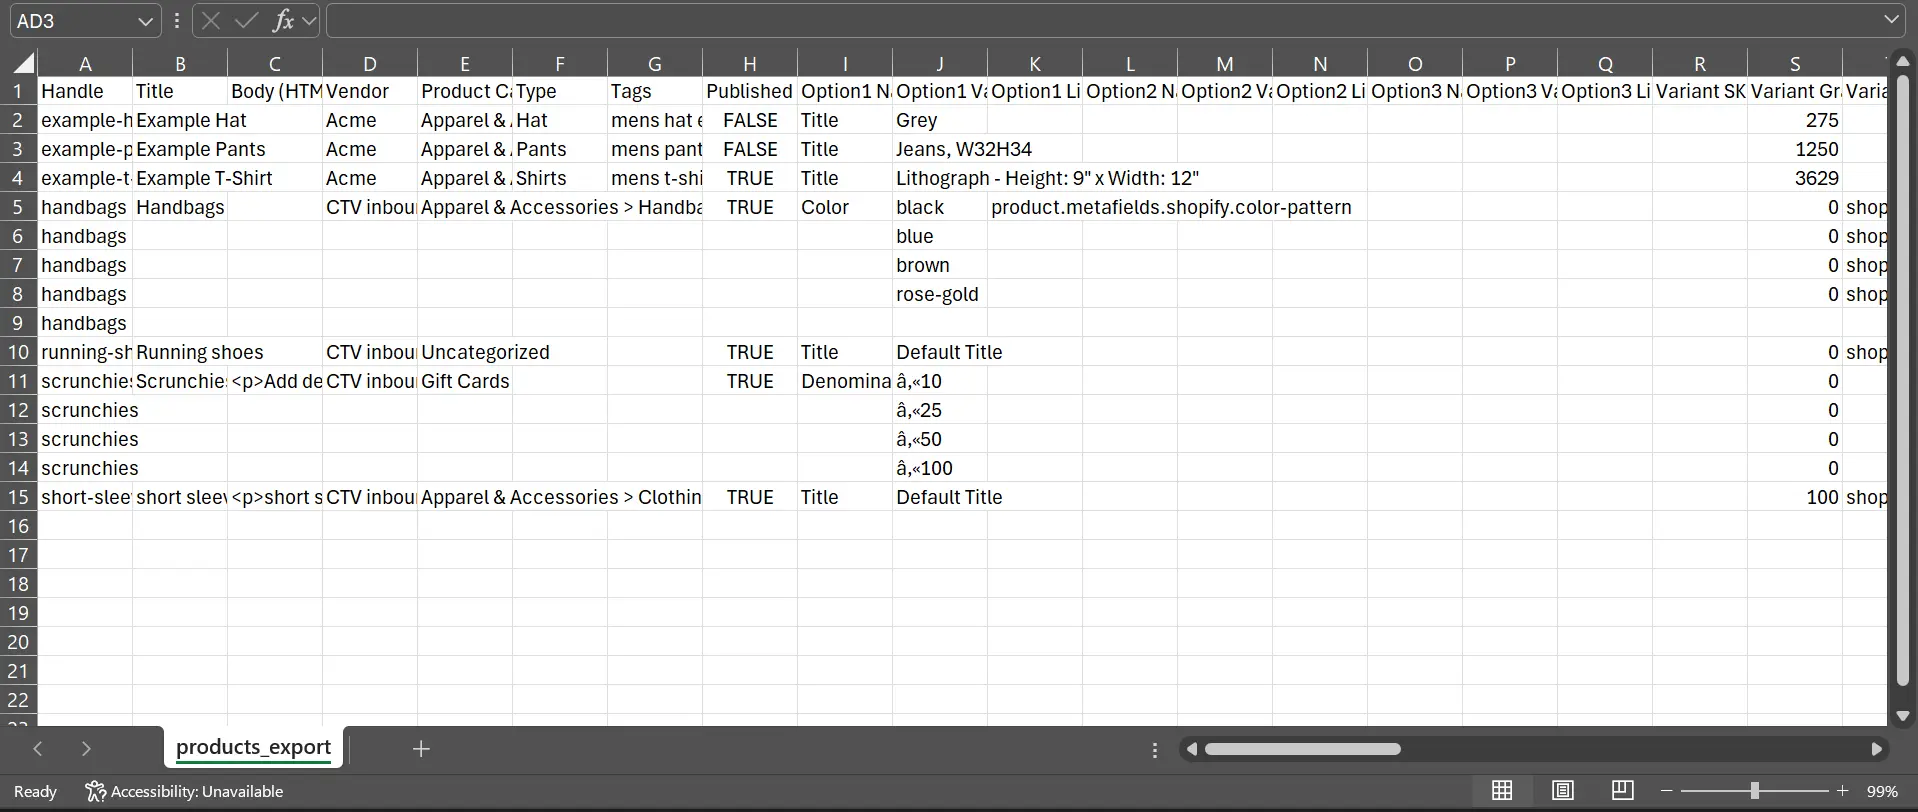Click the formula bar input field
The height and width of the screenshot is (812, 1918).
(1114, 20)
